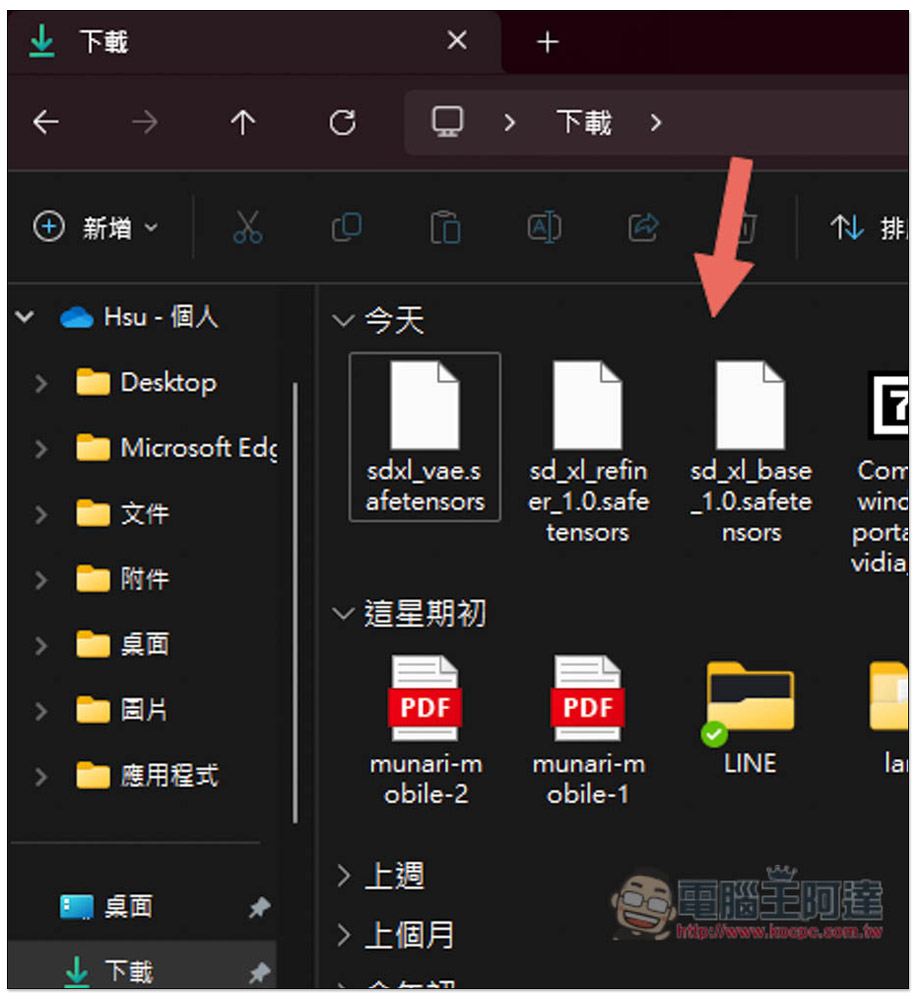The width and height of the screenshot is (916, 1000).
Task: Click the Rename icon in toolbar
Action: [x=544, y=227]
